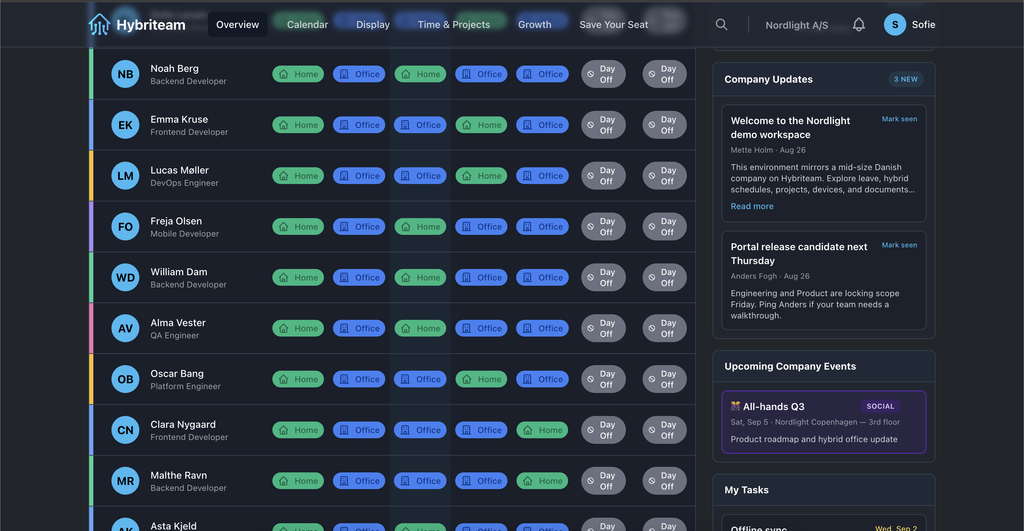Screen dimensions: 1024x531
Task: Click Noah Berg's first Home status pill
Action: coord(298,74)
